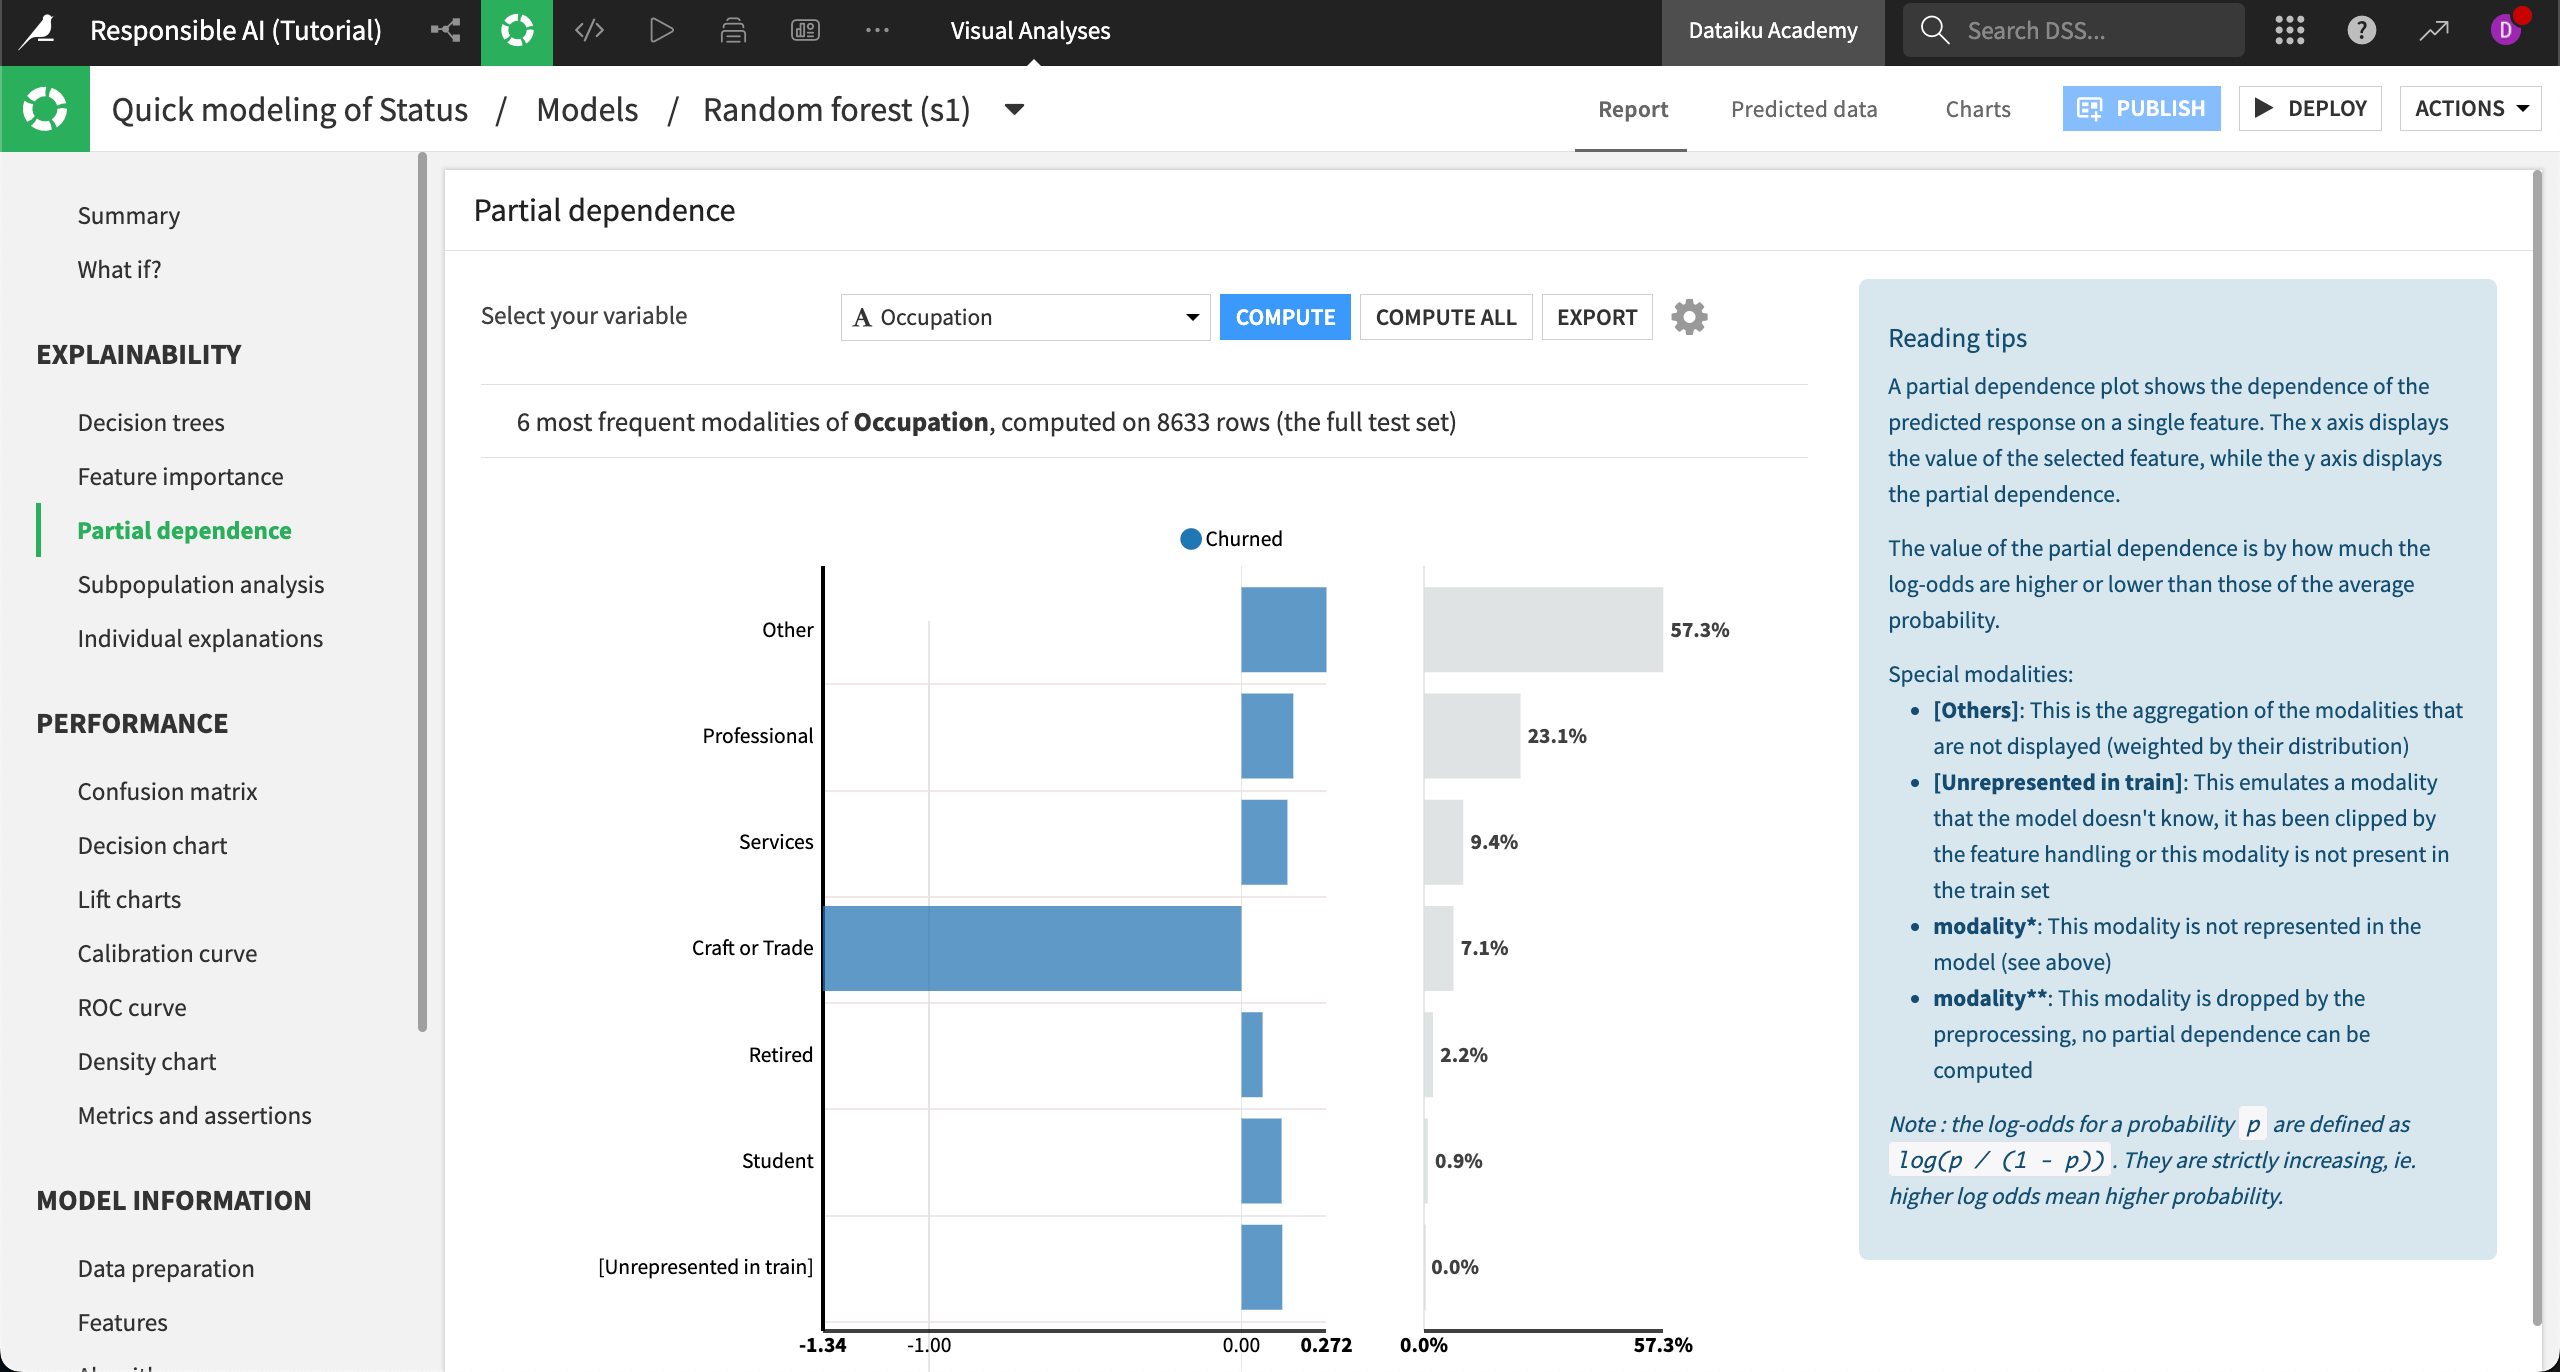Click the run/play icon in toolbar
This screenshot has width=2560, height=1372.
[x=660, y=29]
